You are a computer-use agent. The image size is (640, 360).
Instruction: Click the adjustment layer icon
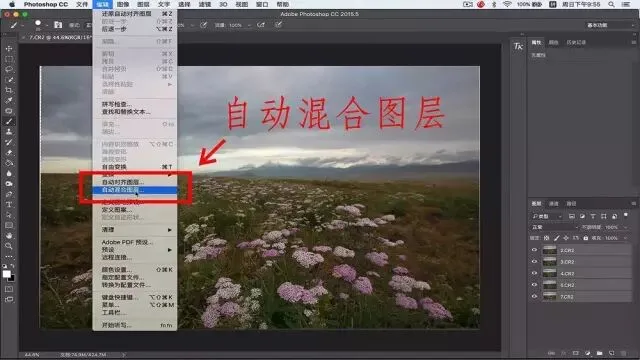(x=587, y=353)
